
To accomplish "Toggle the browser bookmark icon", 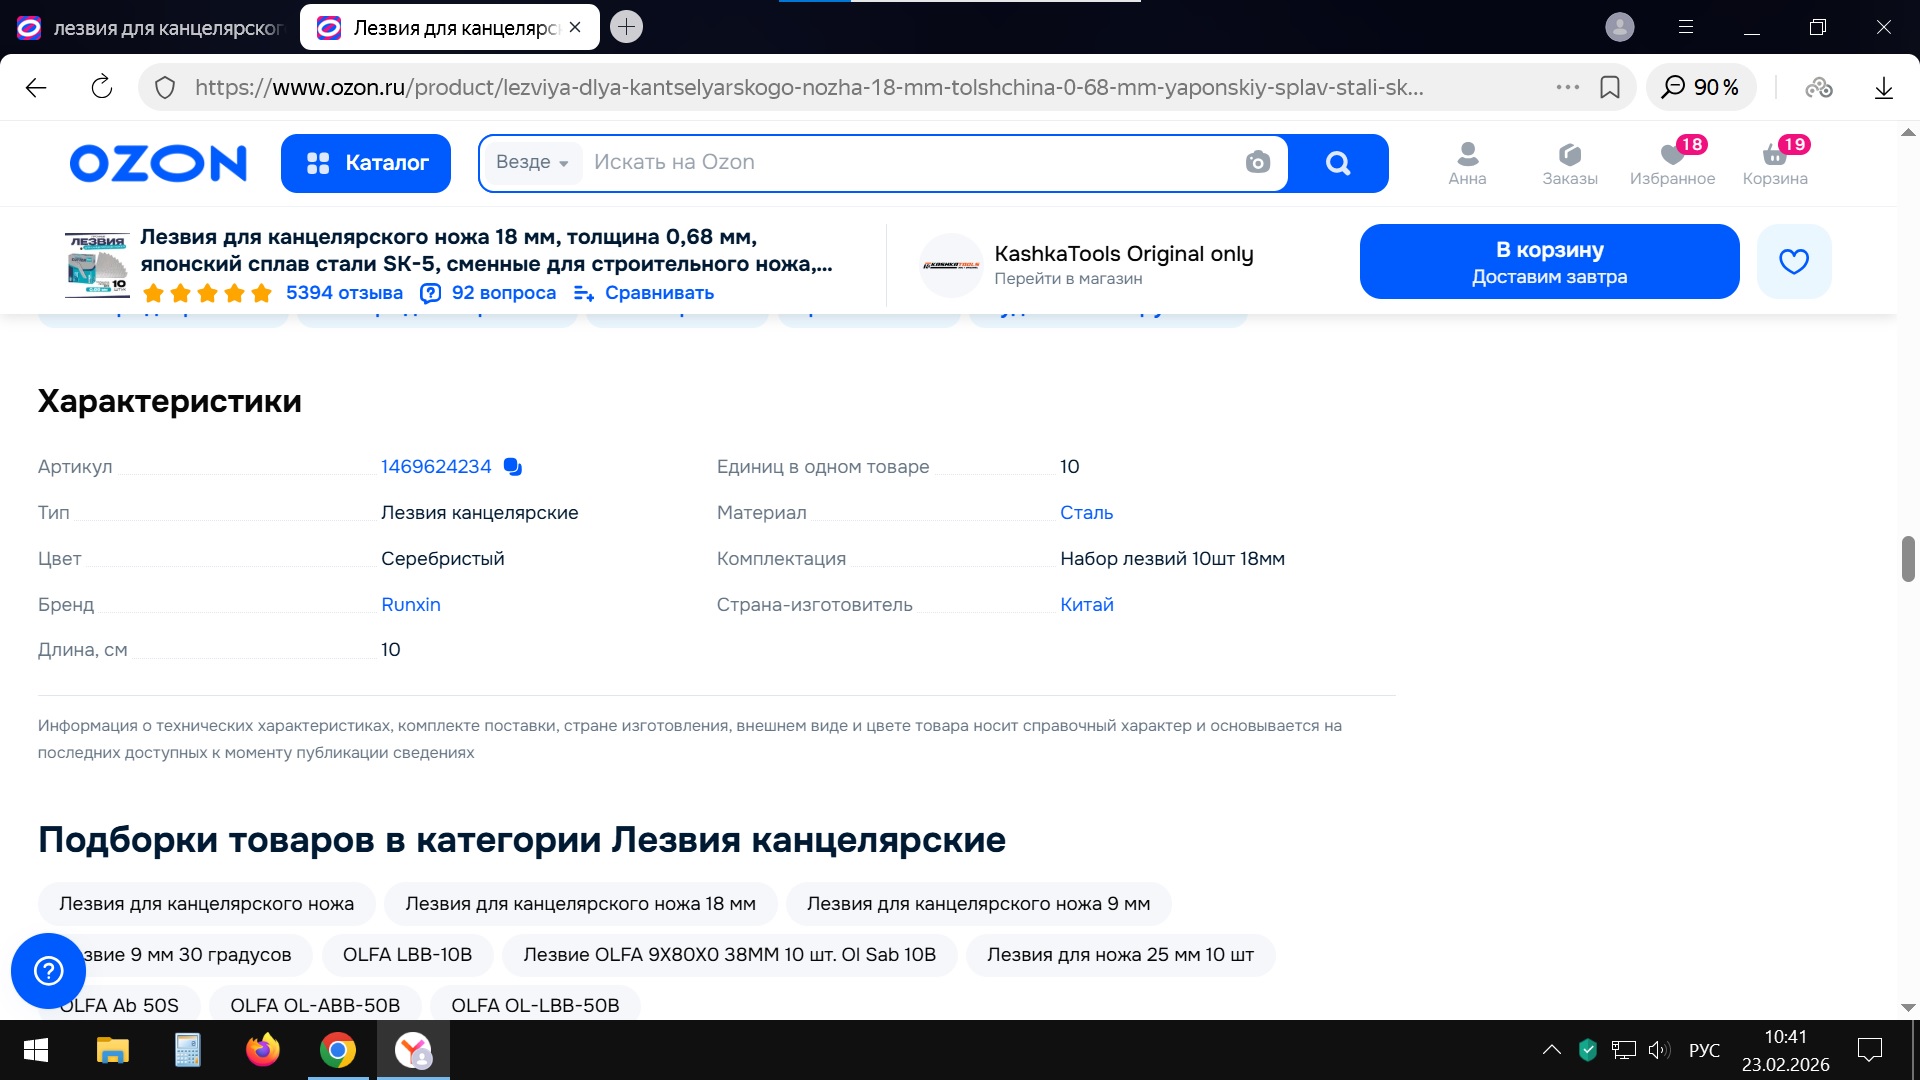I will coord(1610,87).
